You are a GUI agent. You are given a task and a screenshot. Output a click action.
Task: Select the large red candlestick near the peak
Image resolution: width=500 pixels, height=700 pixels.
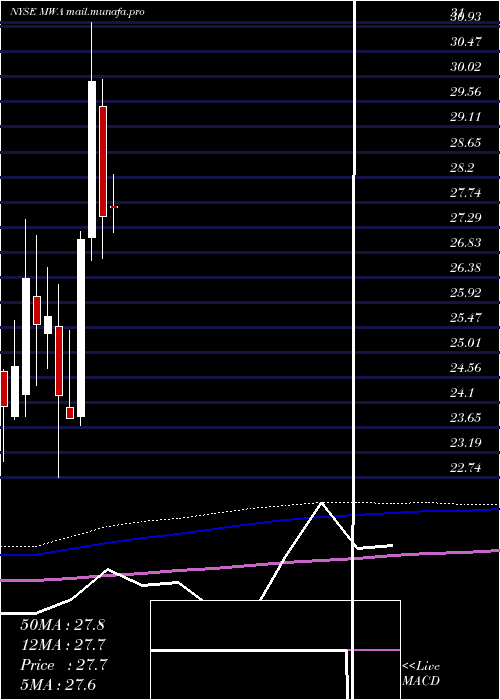pyautogui.click(x=103, y=161)
